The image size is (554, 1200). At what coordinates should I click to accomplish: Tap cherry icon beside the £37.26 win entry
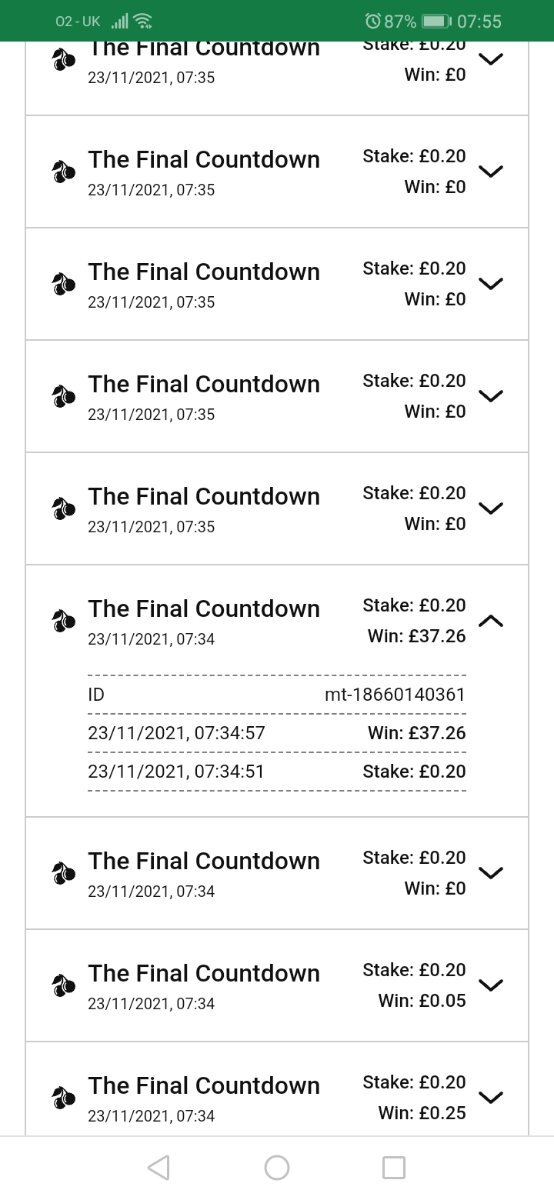coord(64,621)
